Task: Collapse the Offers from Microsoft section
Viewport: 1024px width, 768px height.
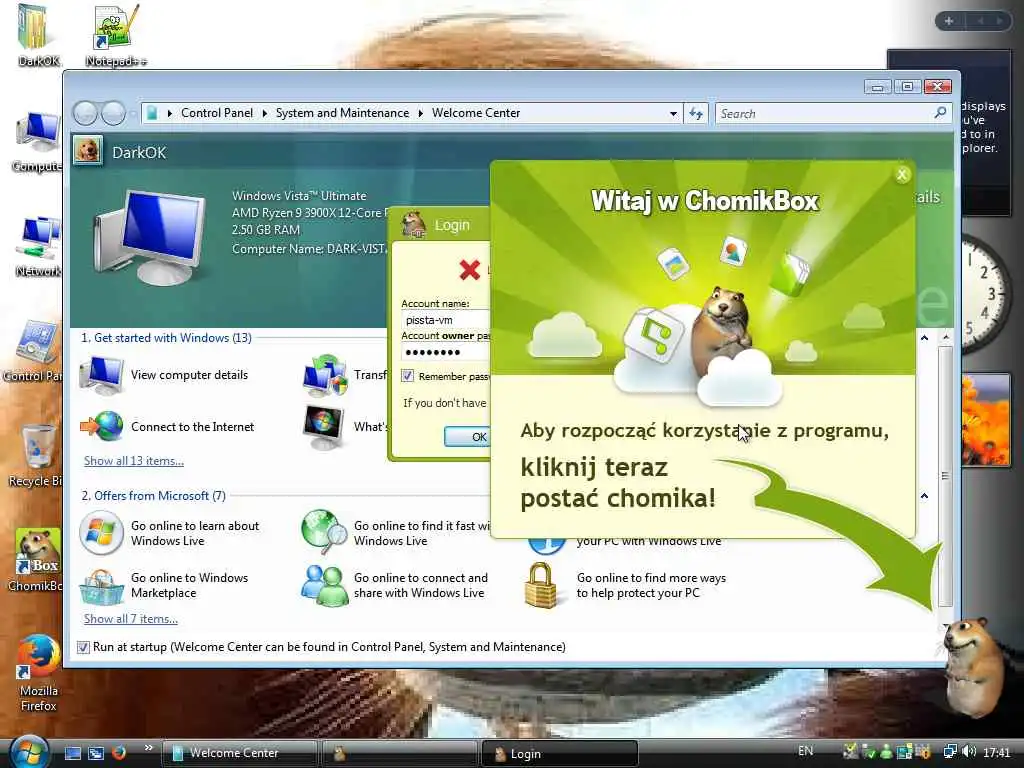Action: [925, 496]
